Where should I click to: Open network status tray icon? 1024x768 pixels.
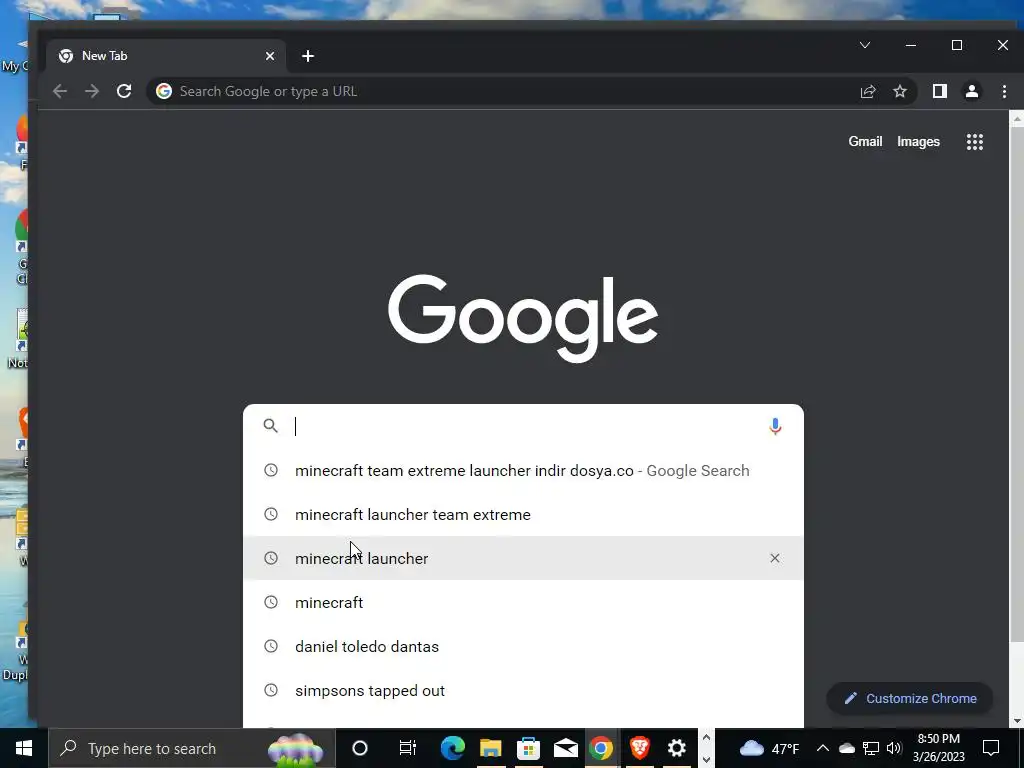coord(871,748)
